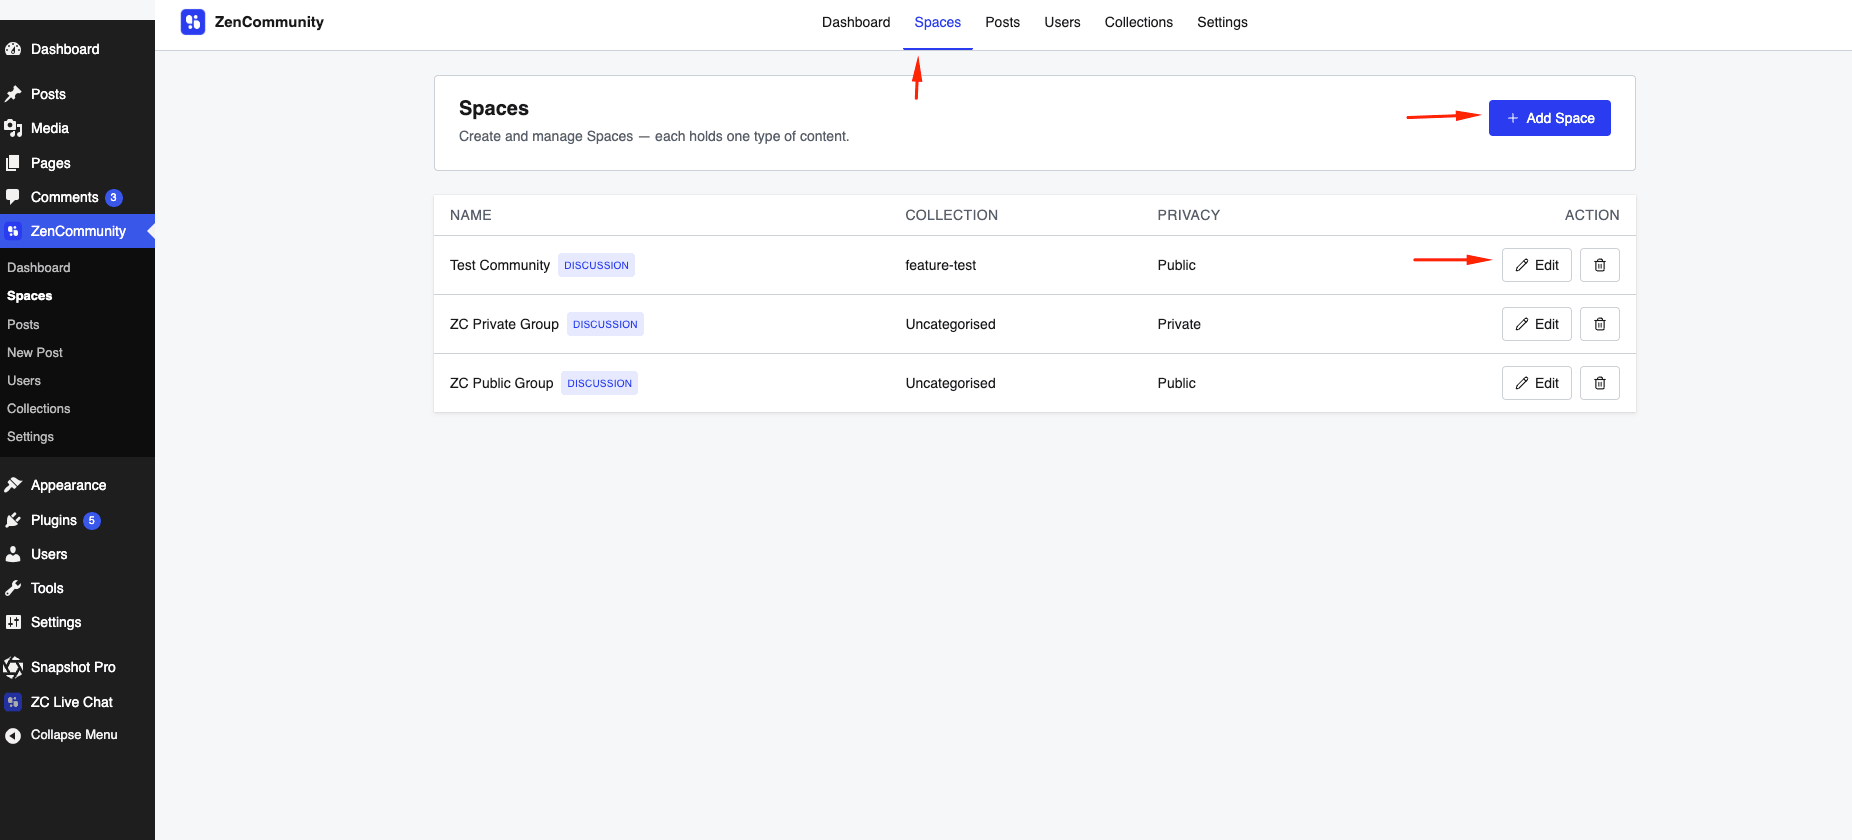1852x840 pixels.
Task: Click the Test Community name
Action: click(x=500, y=265)
